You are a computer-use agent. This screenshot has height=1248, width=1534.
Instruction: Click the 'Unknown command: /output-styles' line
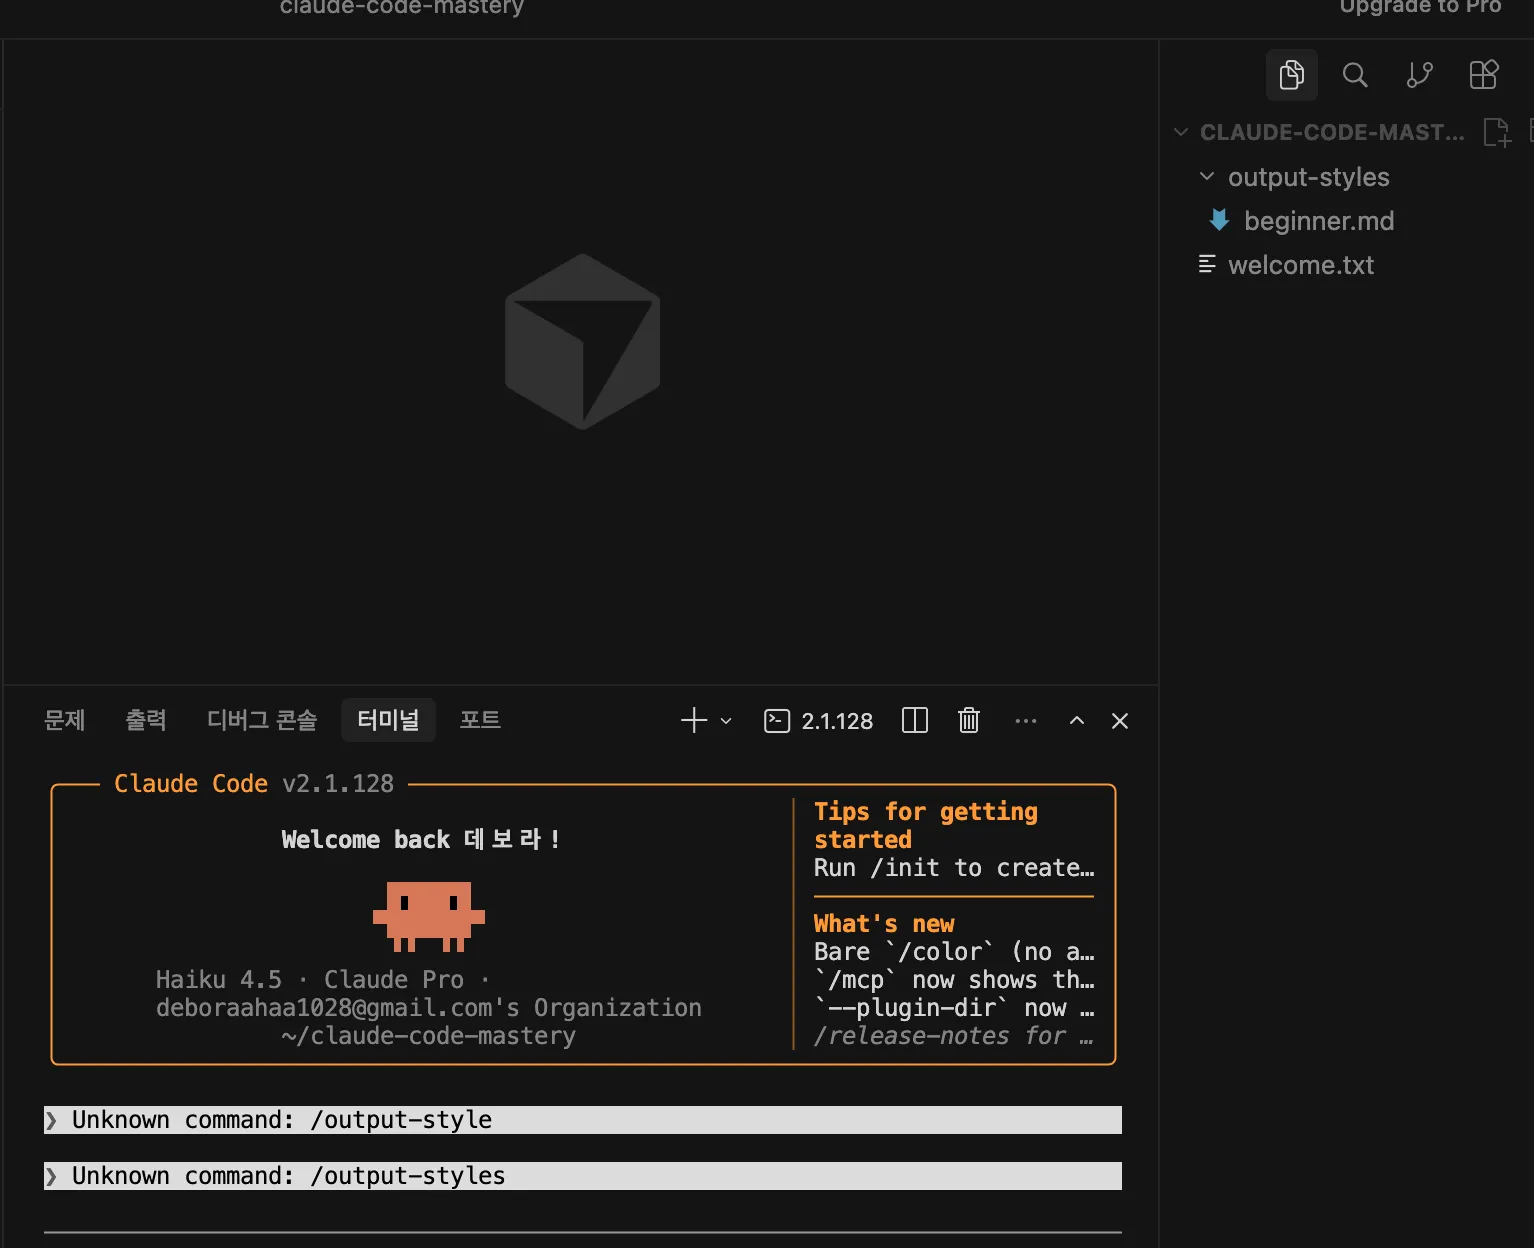583,1176
